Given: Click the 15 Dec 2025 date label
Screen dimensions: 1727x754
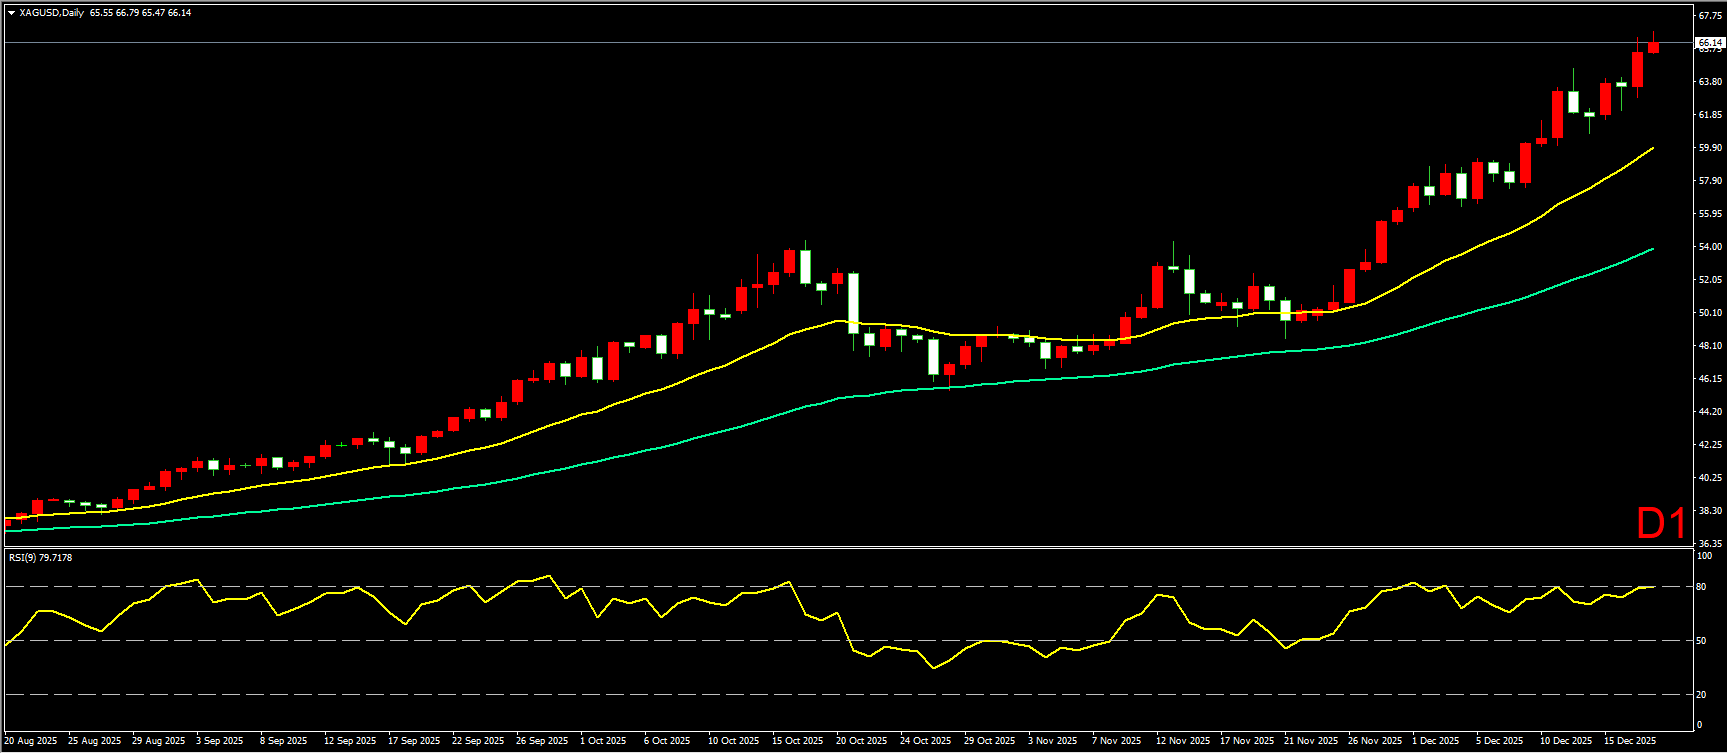Looking at the screenshot, I should 1630,741.
